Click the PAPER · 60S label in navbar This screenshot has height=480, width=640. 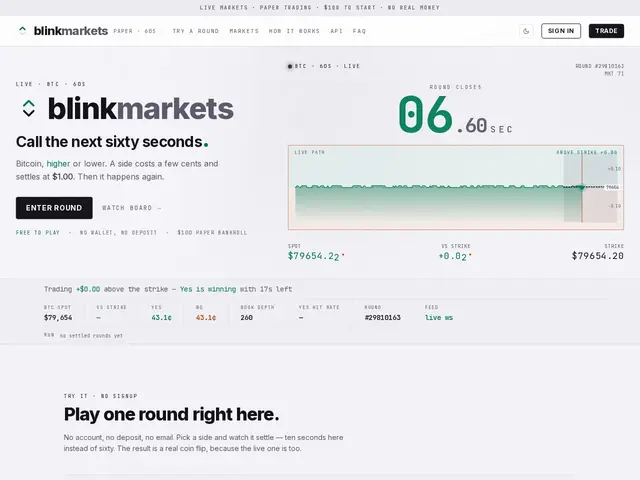click(x=135, y=31)
